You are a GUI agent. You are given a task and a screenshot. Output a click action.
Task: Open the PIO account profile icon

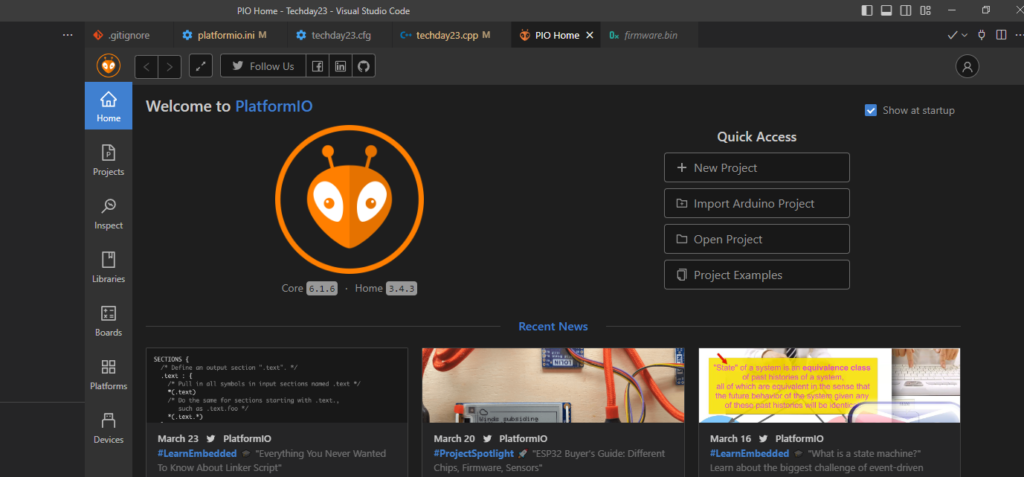pyautogui.click(x=967, y=66)
